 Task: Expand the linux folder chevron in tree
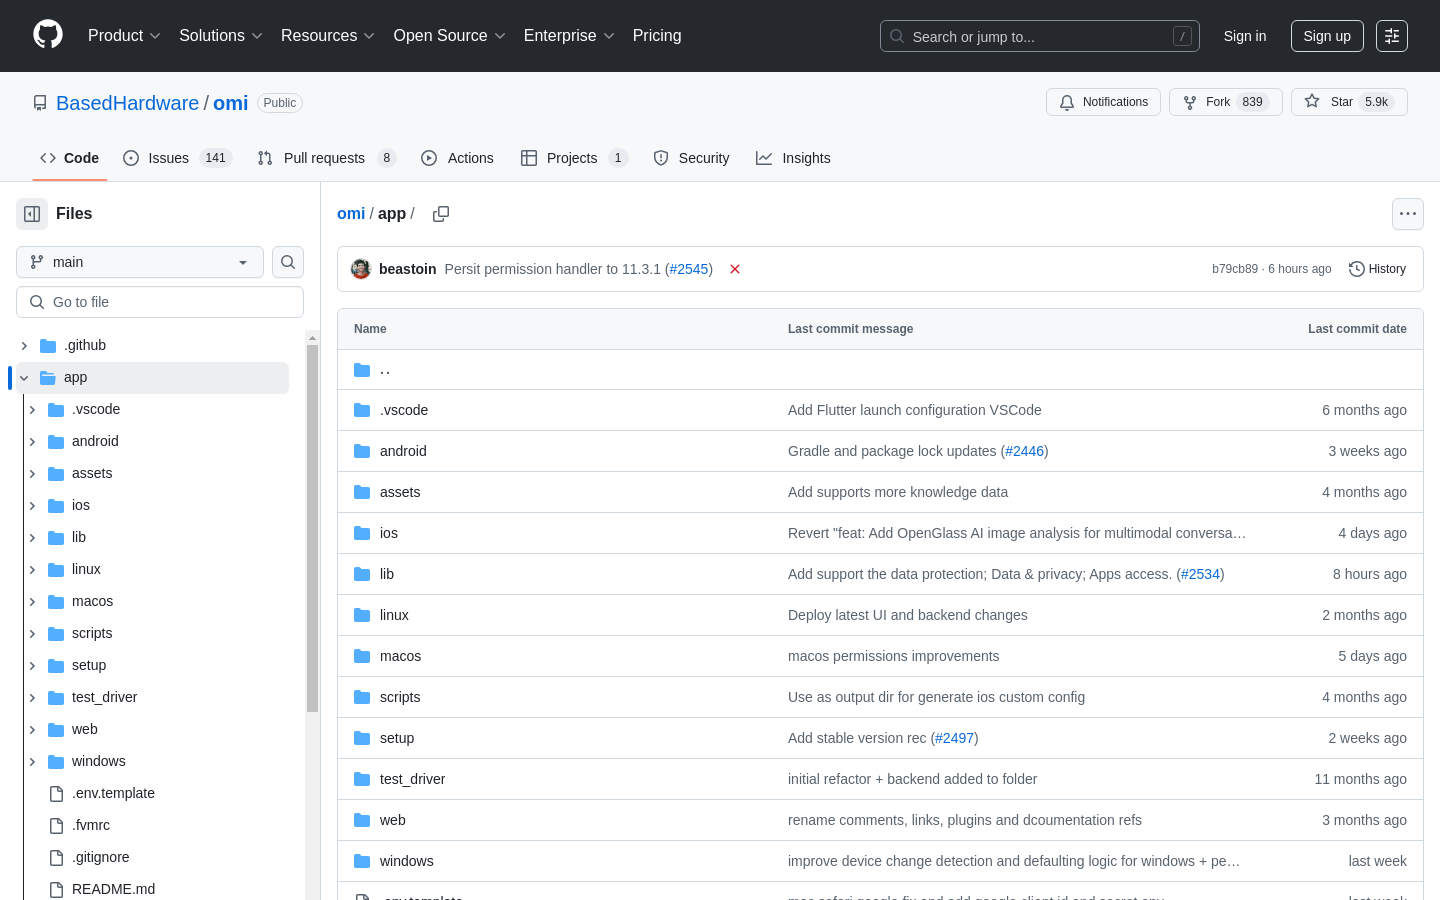click(32, 570)
